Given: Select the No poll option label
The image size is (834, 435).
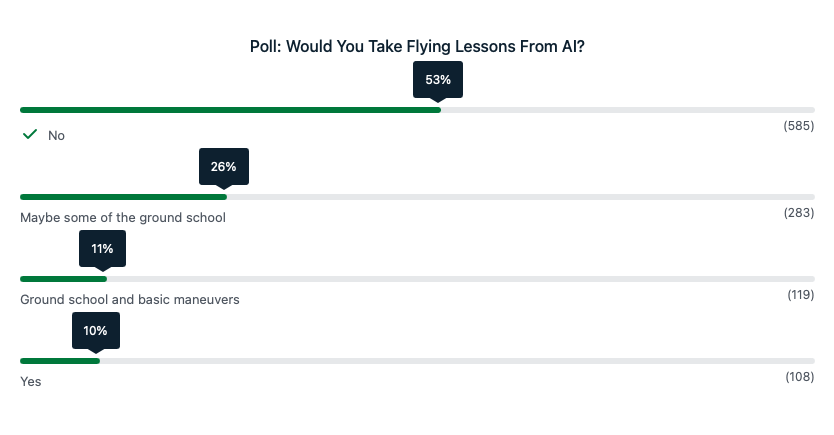Looking at the screenshot, I should pos(56,135).
